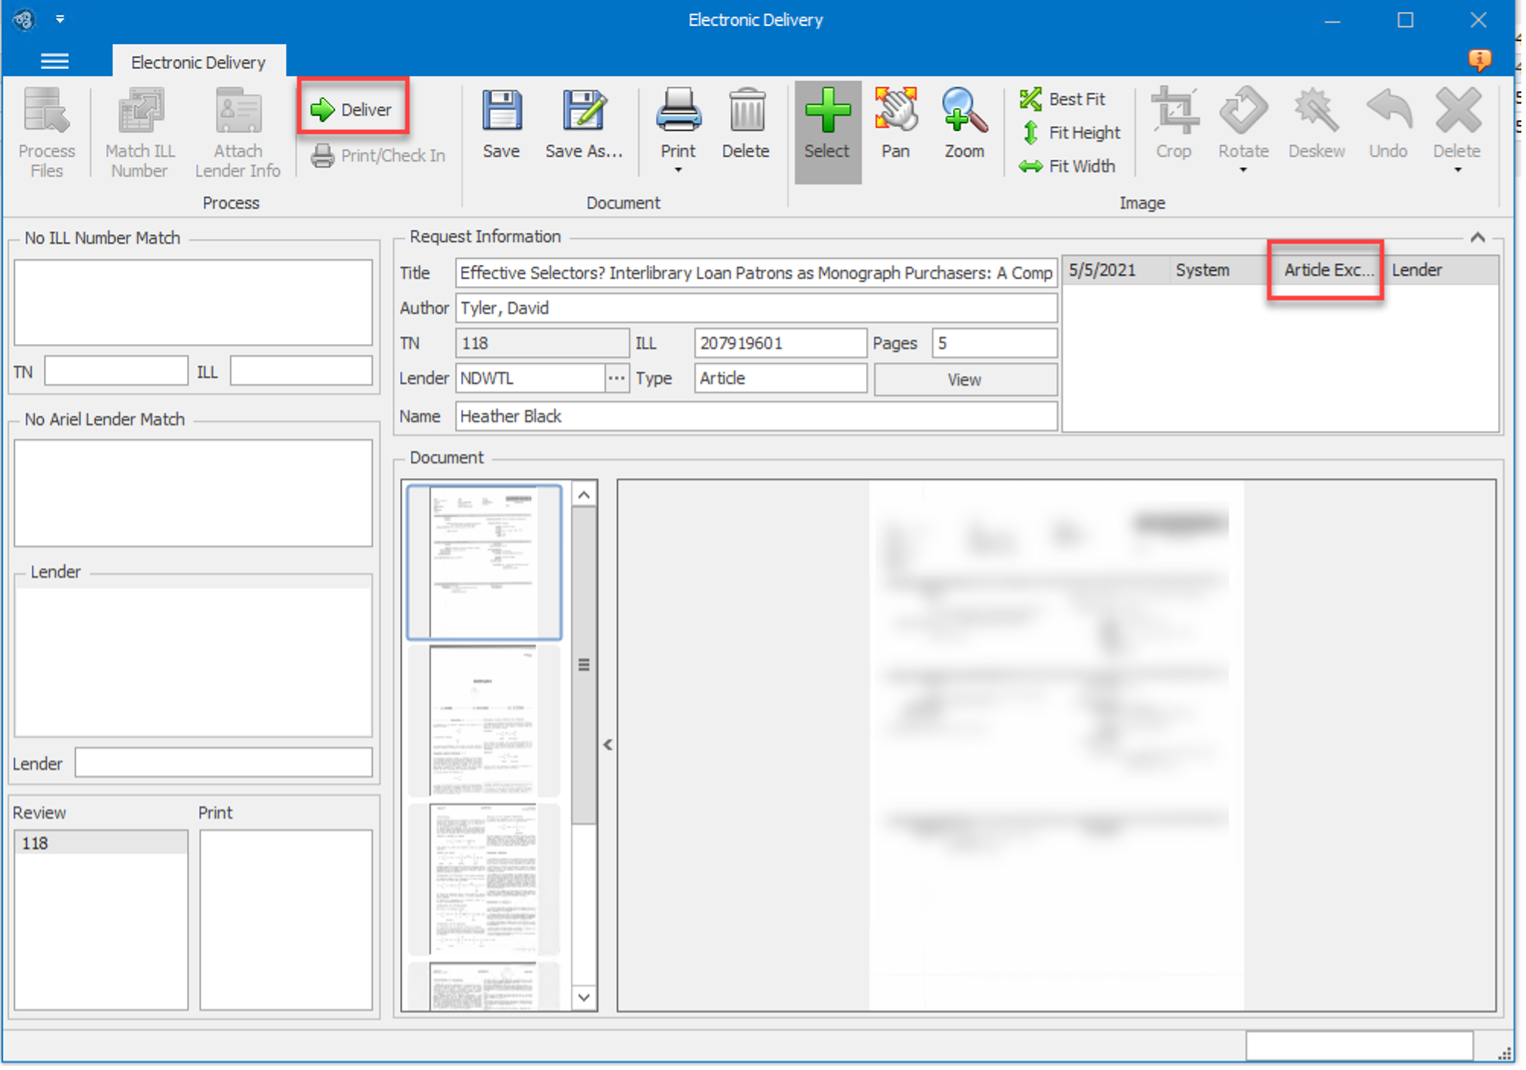Open Process Files
The height and width of the screenshot is (1070, 1526).
(x=46, y=131)
